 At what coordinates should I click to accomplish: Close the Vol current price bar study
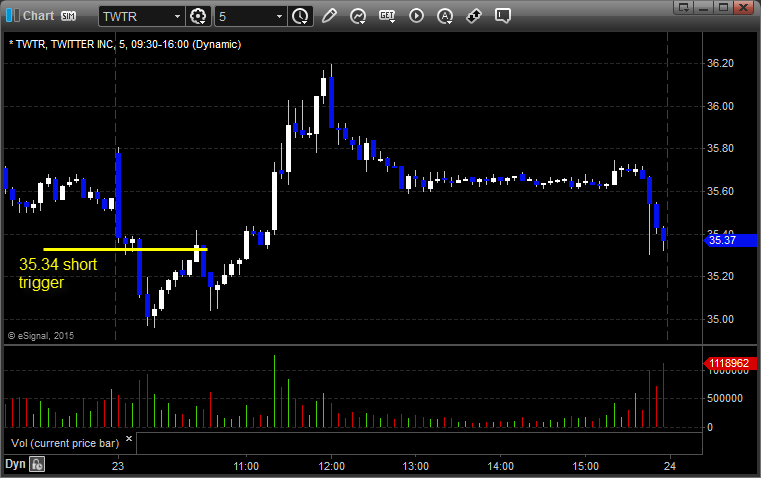pos(129,439)
